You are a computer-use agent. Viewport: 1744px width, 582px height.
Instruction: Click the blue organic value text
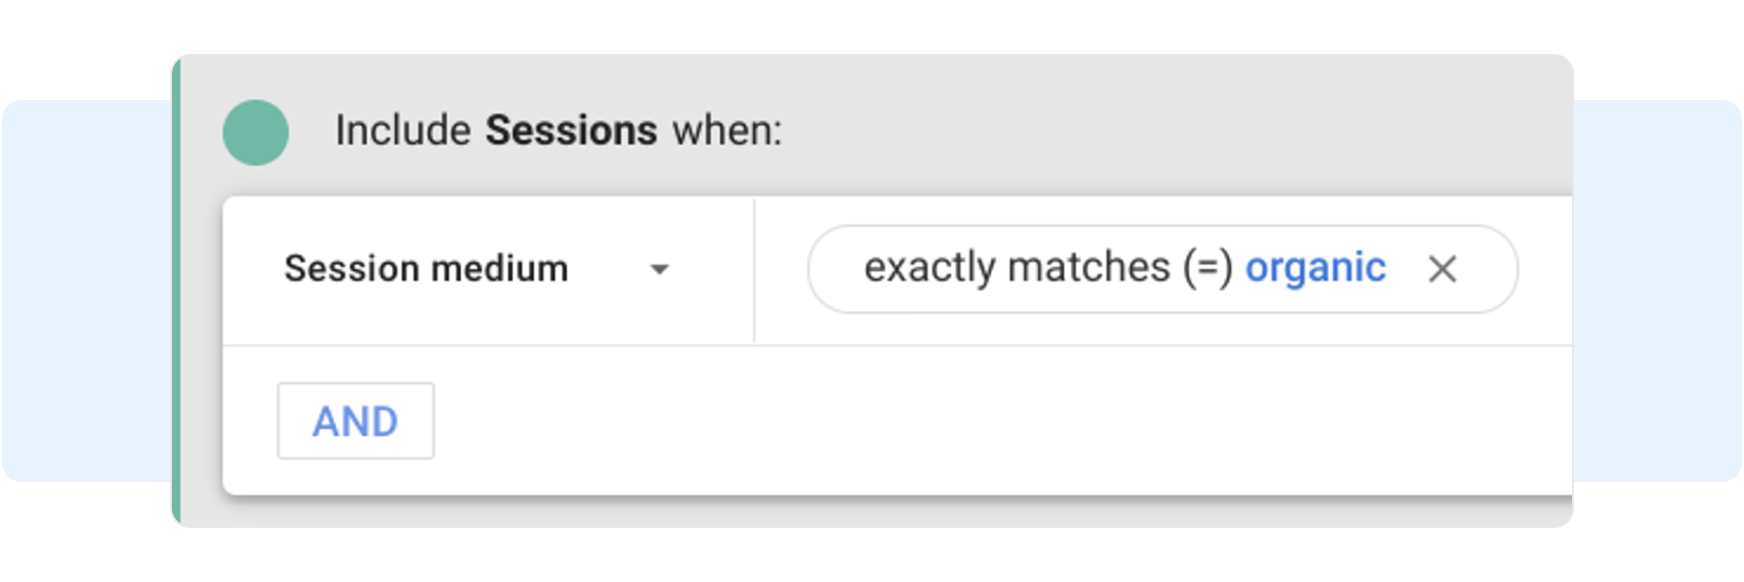[1315, 268]
